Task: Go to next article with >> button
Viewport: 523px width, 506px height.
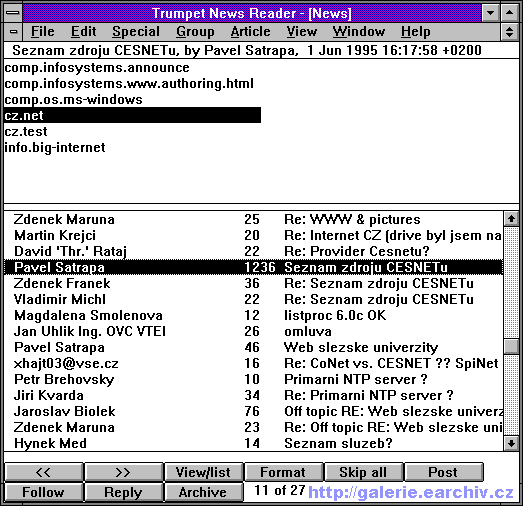Action: click(x=124, y=472)
